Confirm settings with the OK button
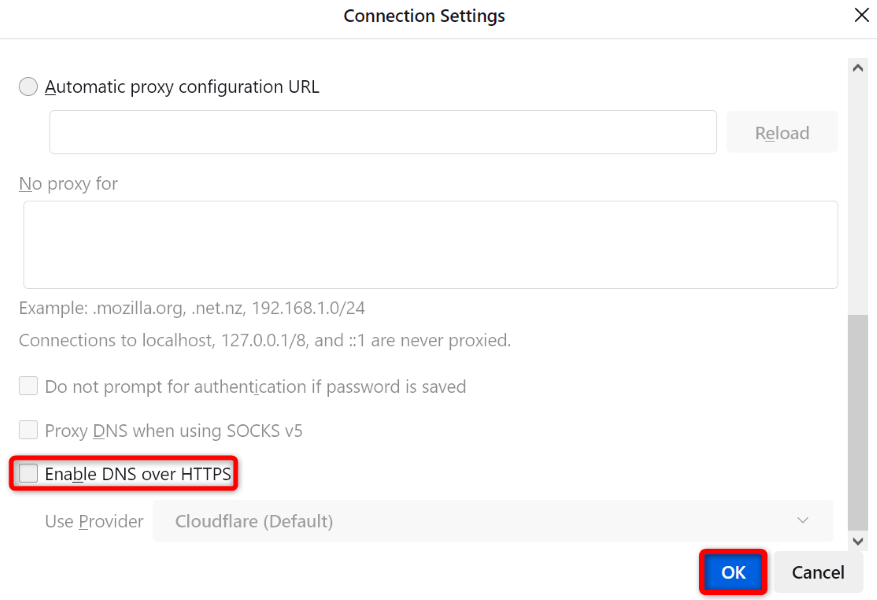Screen dimensions: 877x600 pyautogui.click(x=733, y=572)
